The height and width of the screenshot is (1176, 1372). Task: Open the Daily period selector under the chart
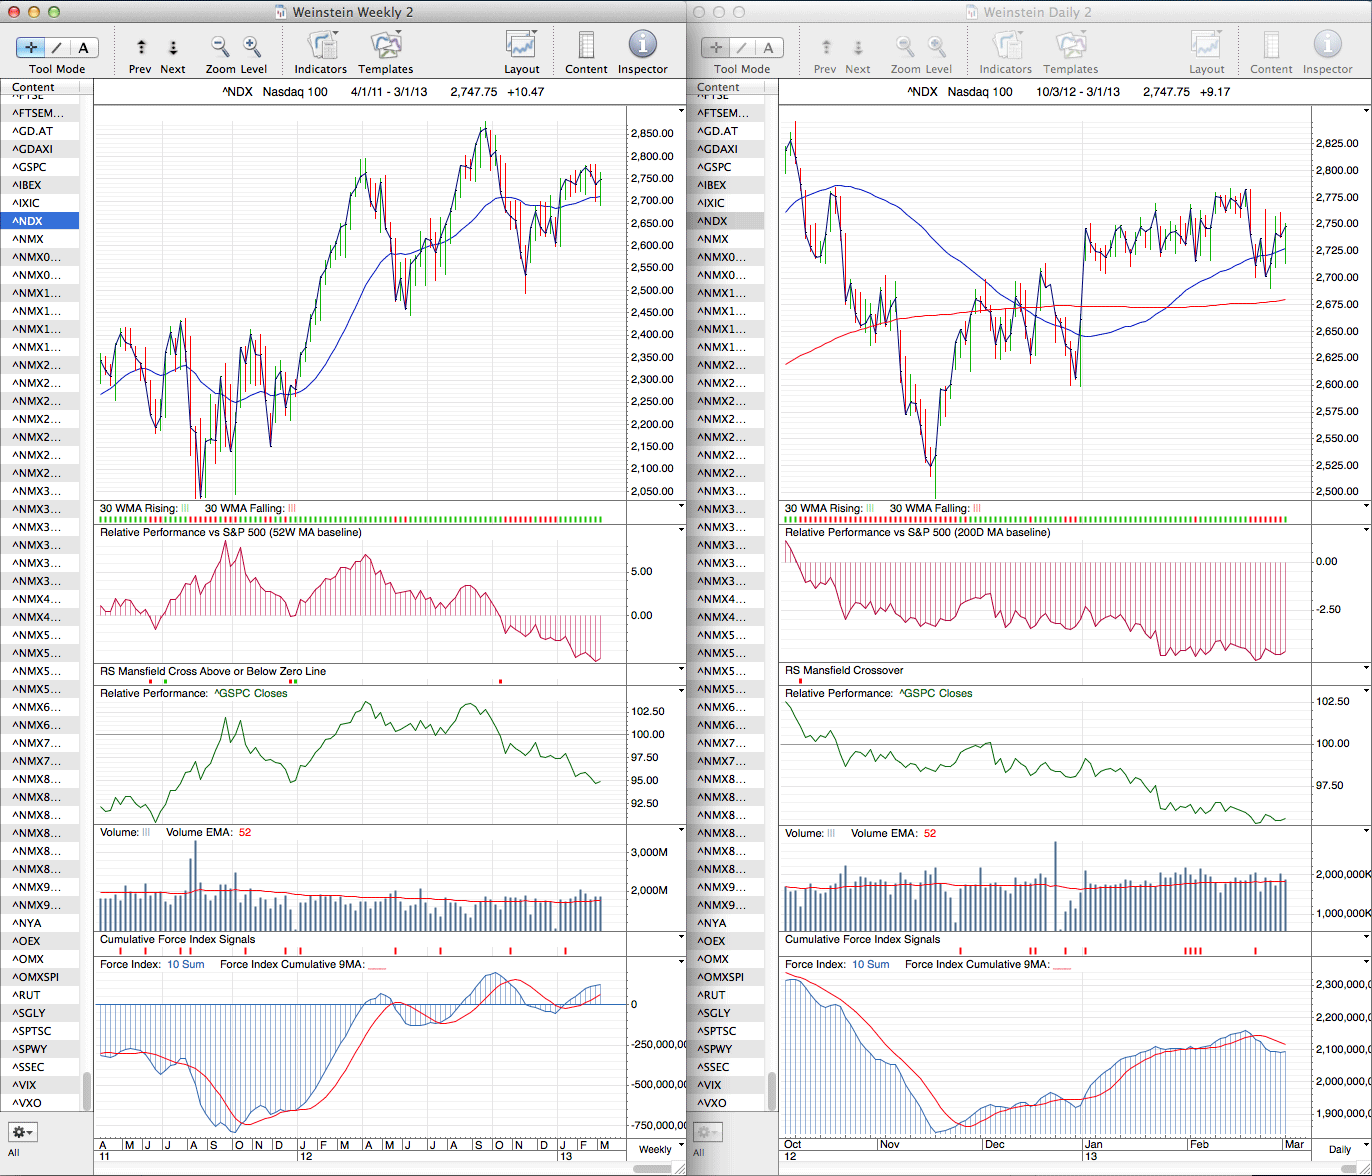pyautogui.click(x=1339, y=1149)
